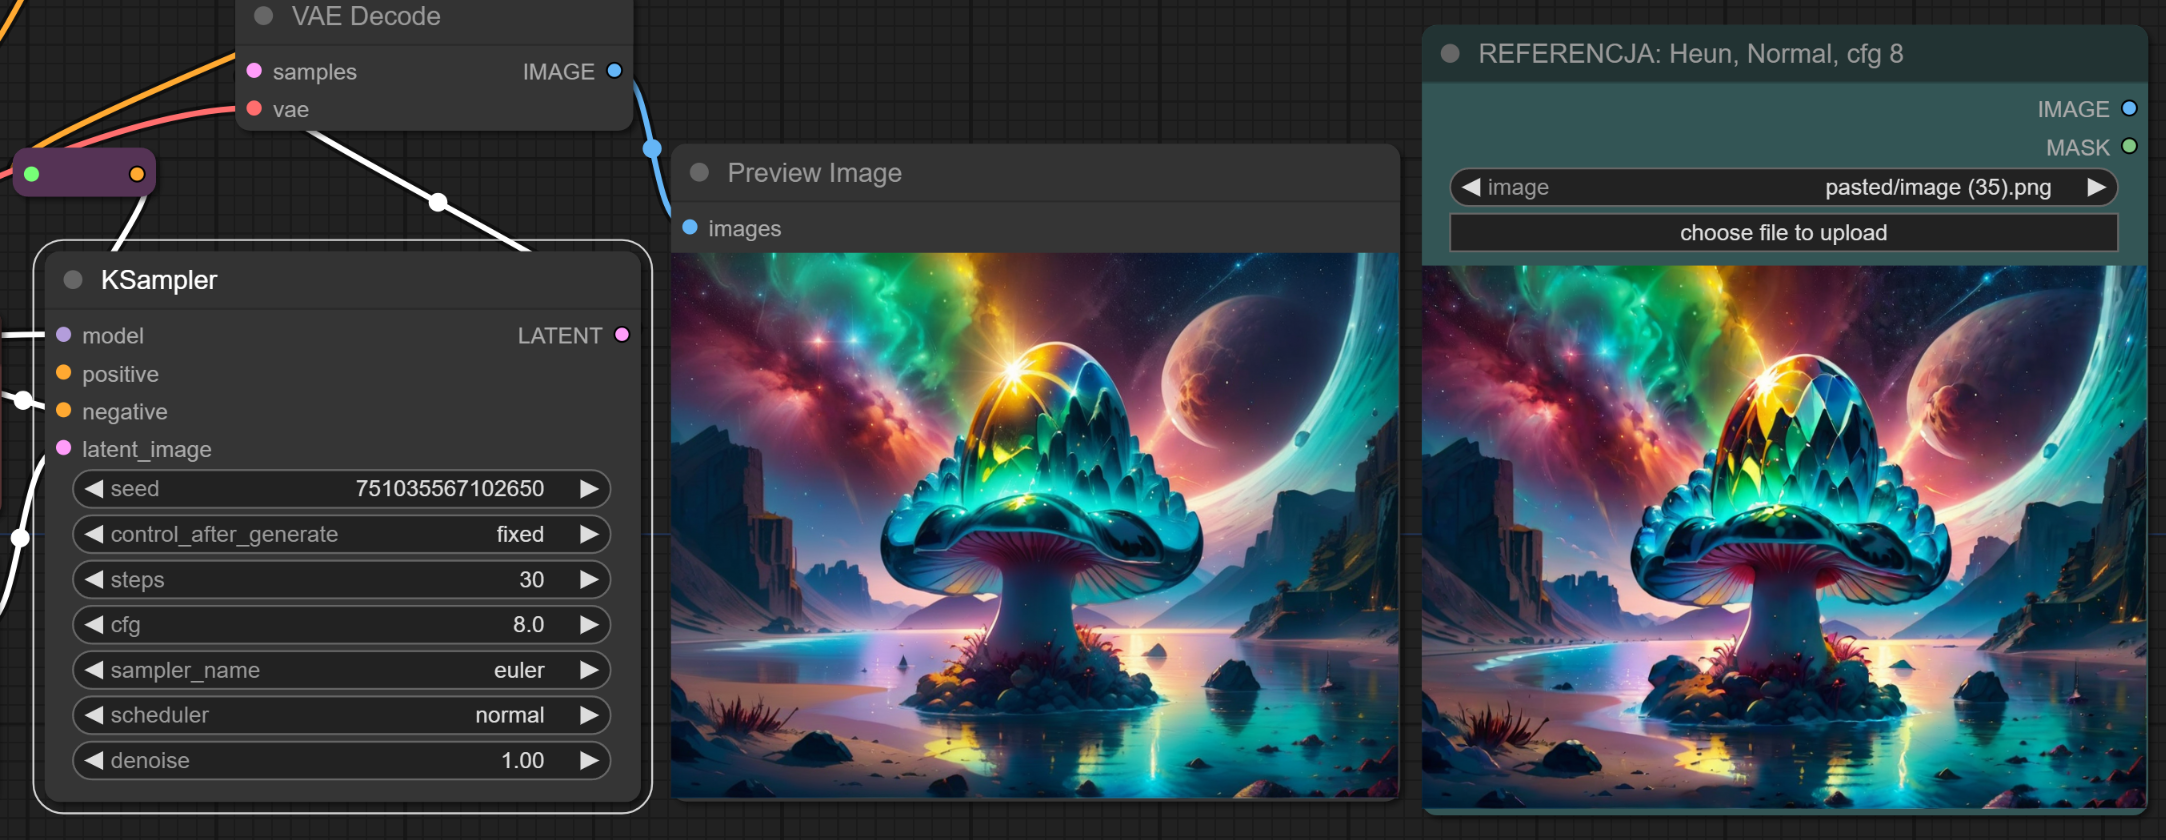
Task: Switch to next image with right arrow
Action: coord(2096,187)
